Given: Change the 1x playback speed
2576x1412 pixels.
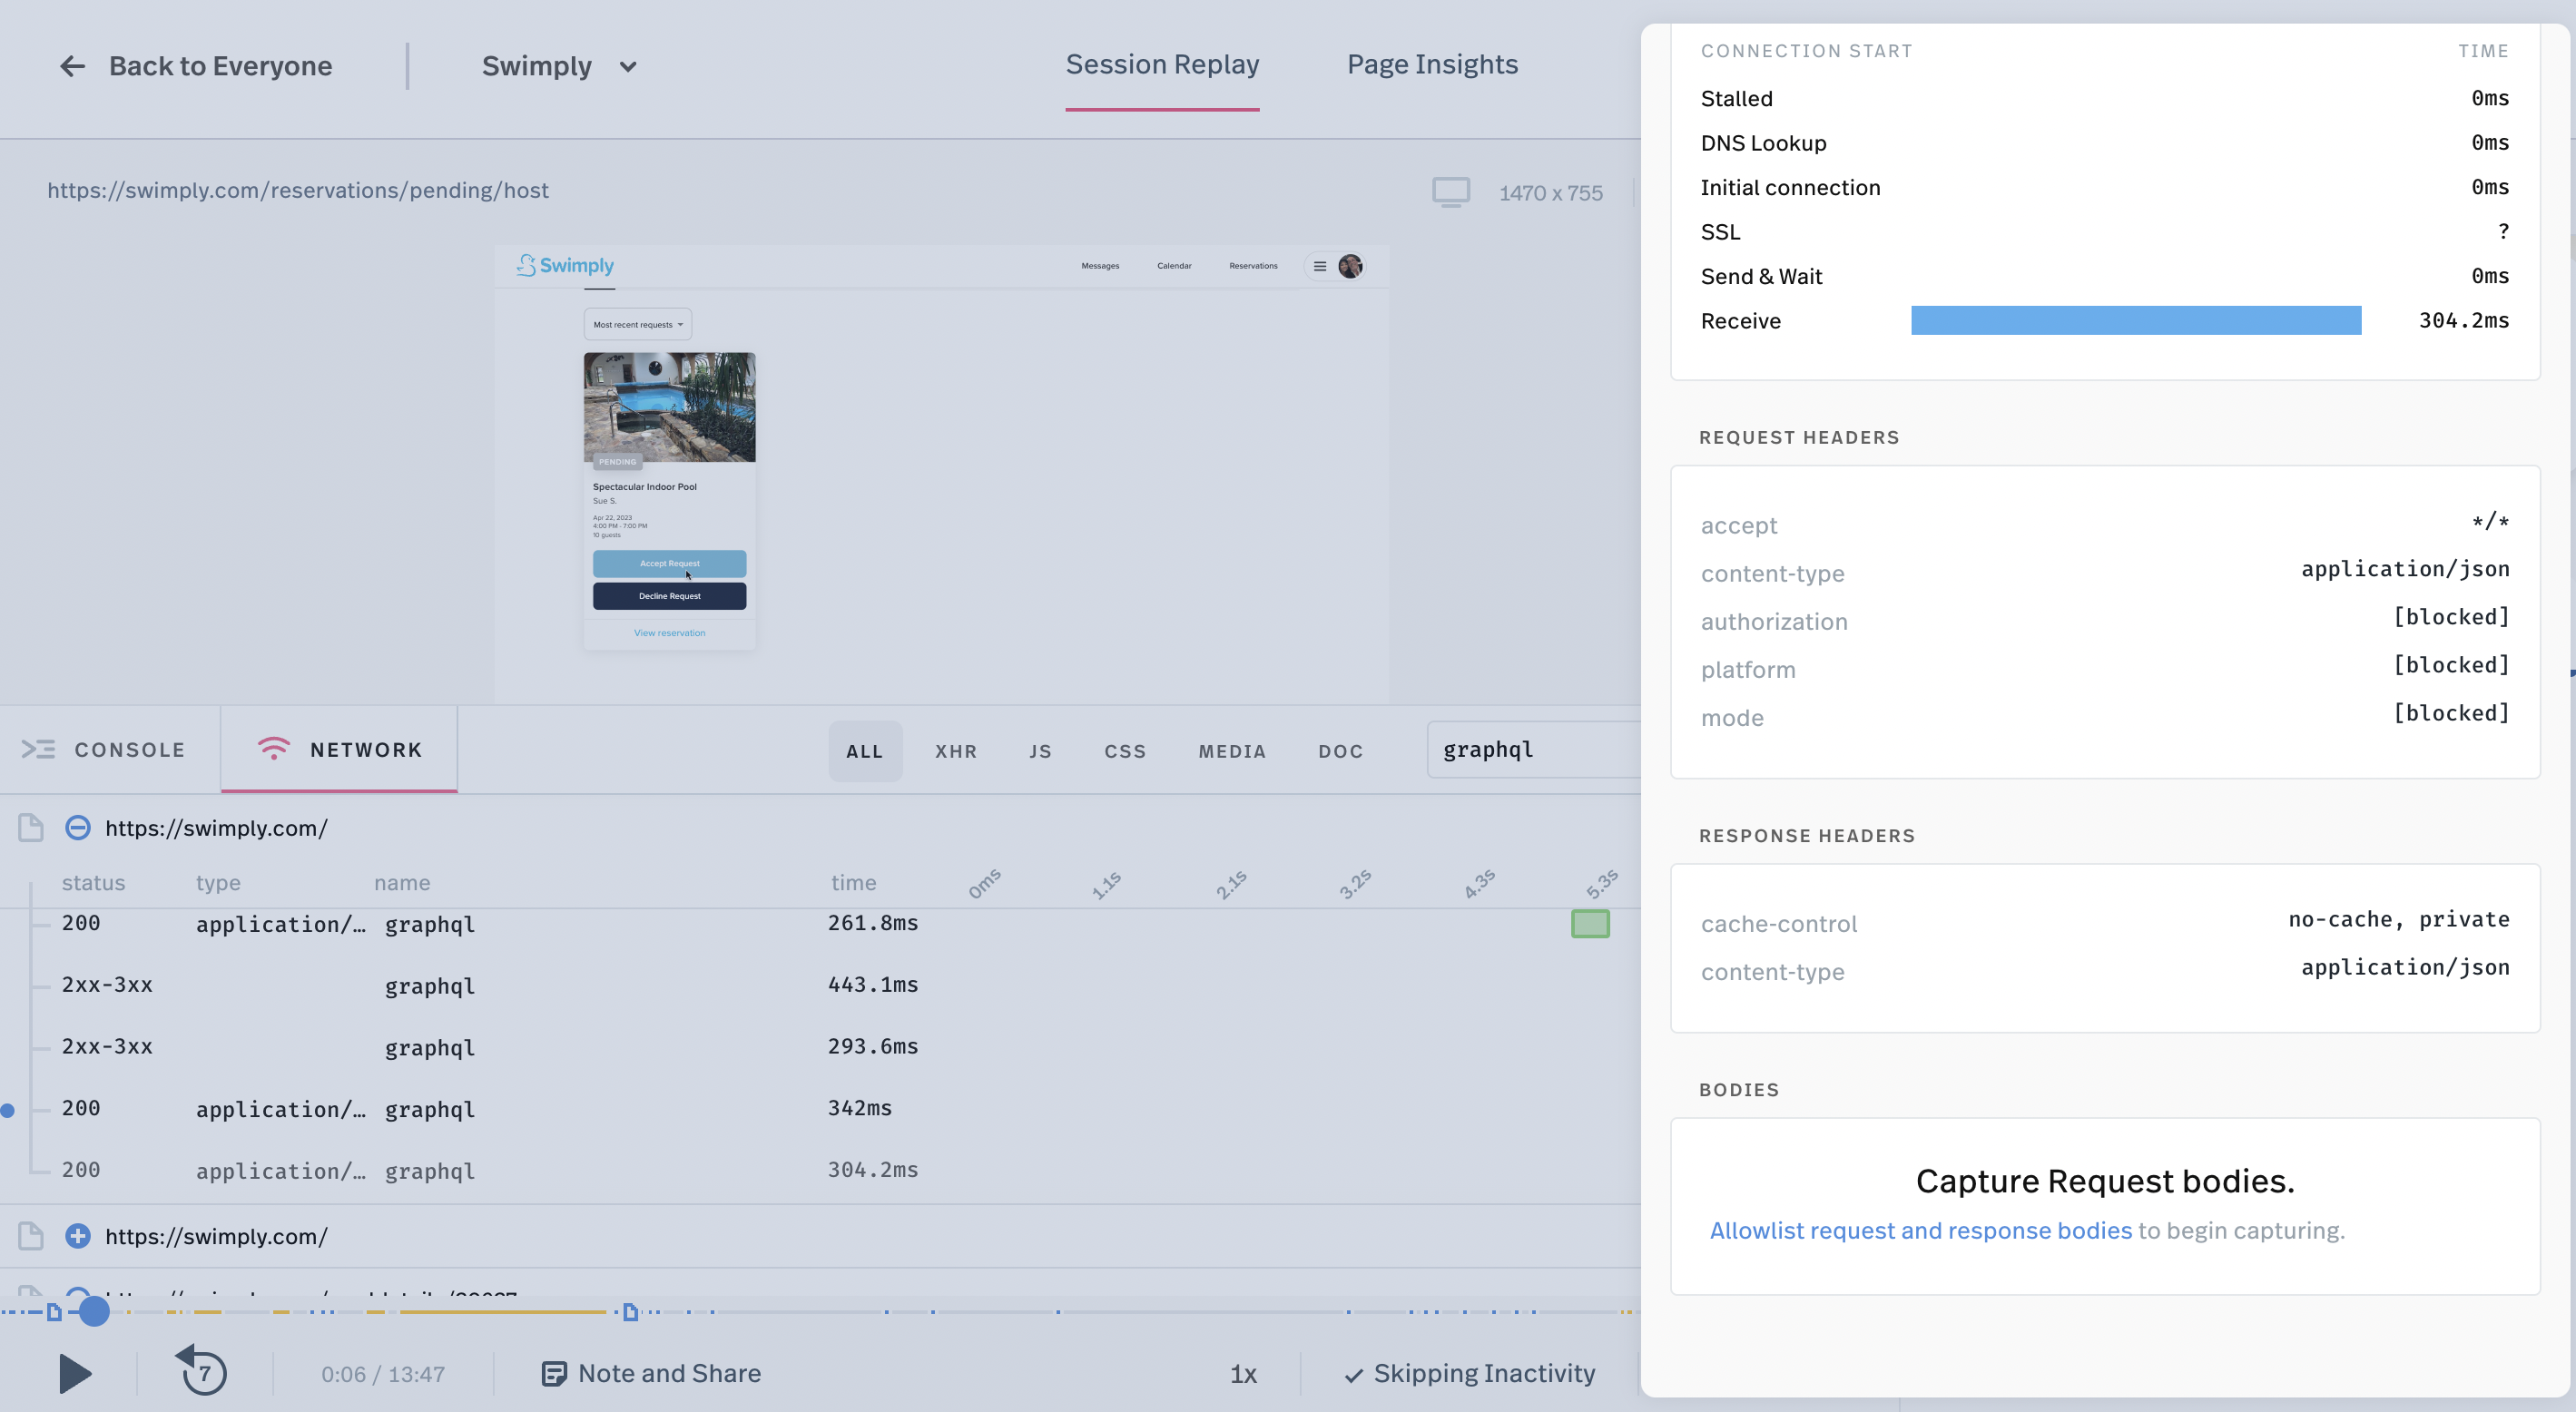Looking at the screenshot, I should pos(1243,1373).
